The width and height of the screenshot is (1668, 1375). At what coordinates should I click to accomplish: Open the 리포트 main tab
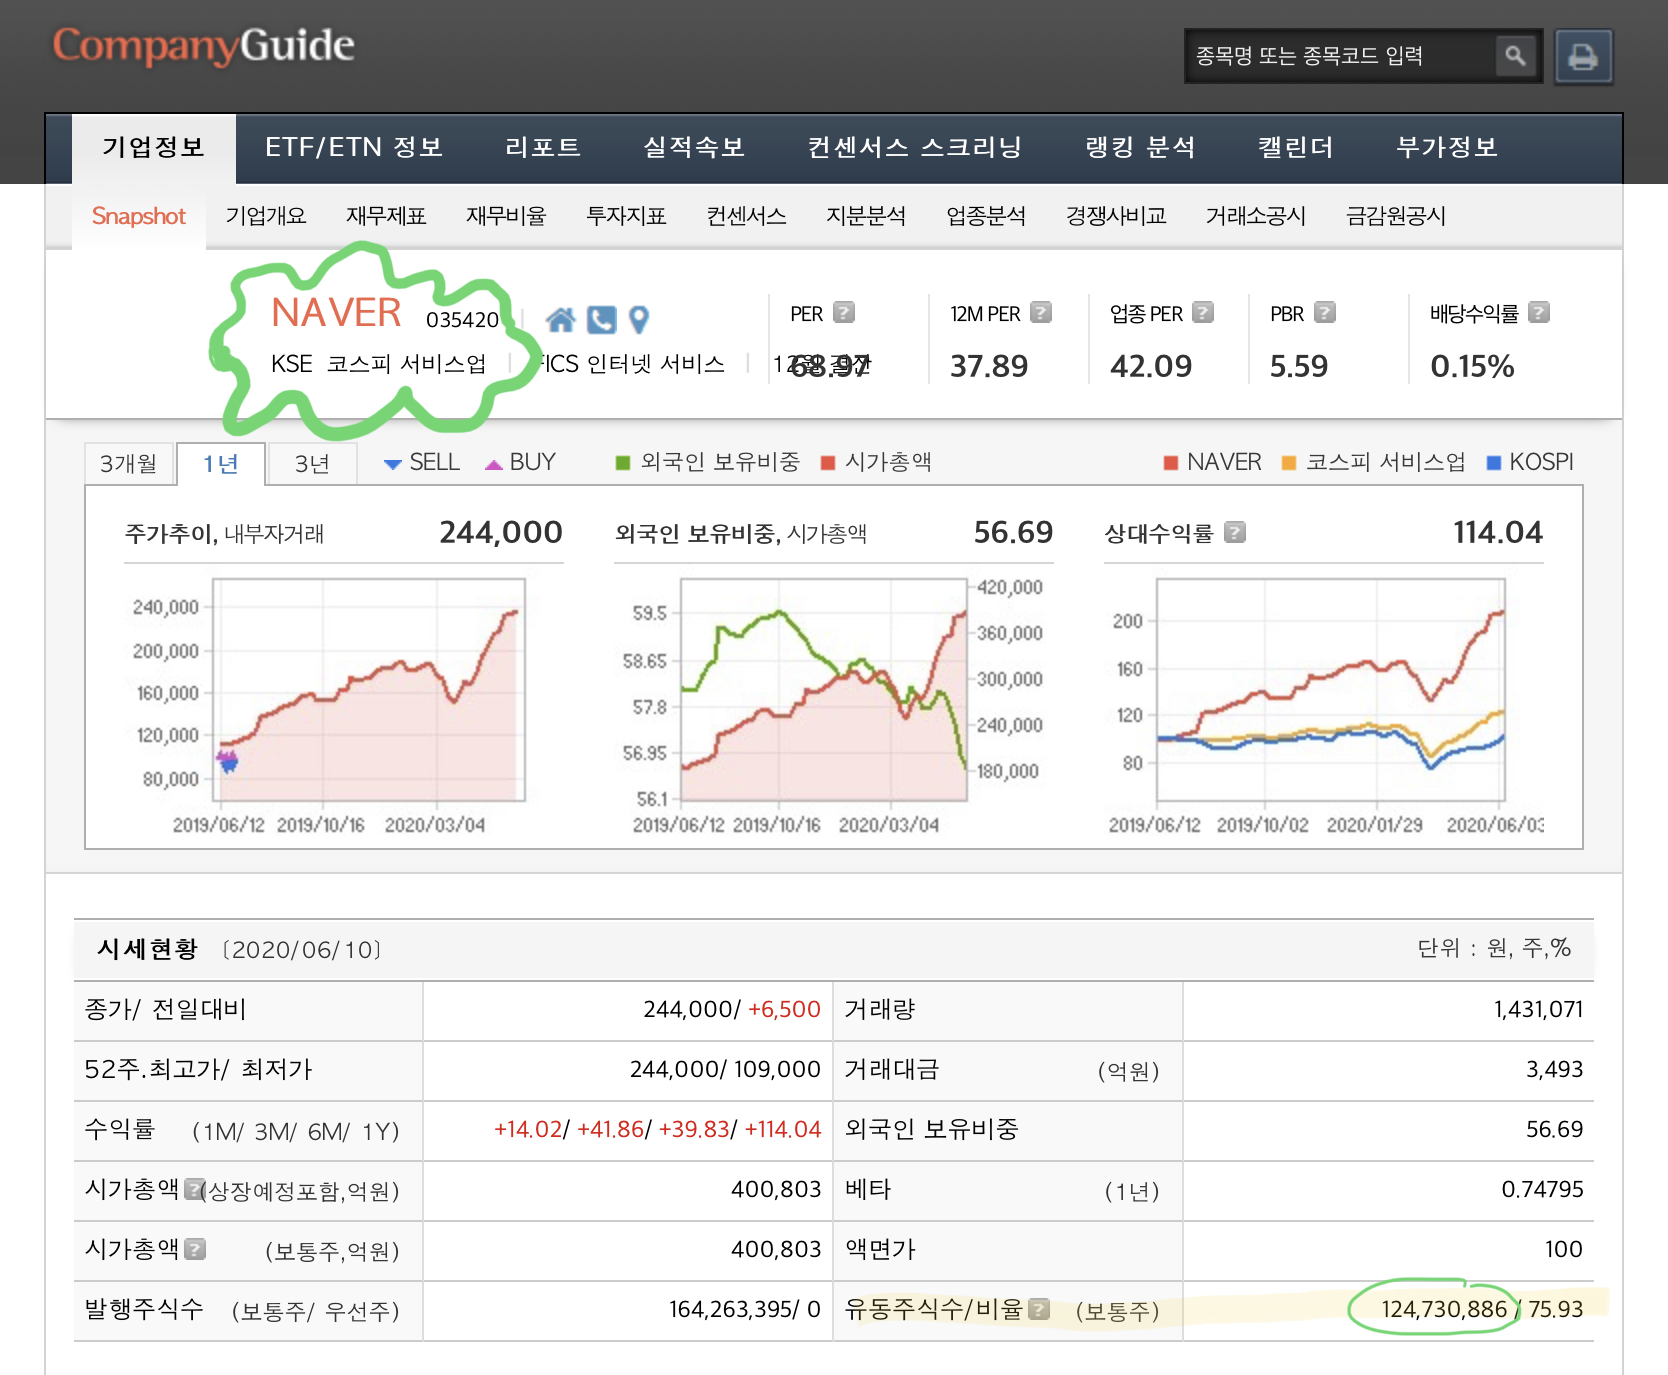pyautogui.click(x=543, y=148)
